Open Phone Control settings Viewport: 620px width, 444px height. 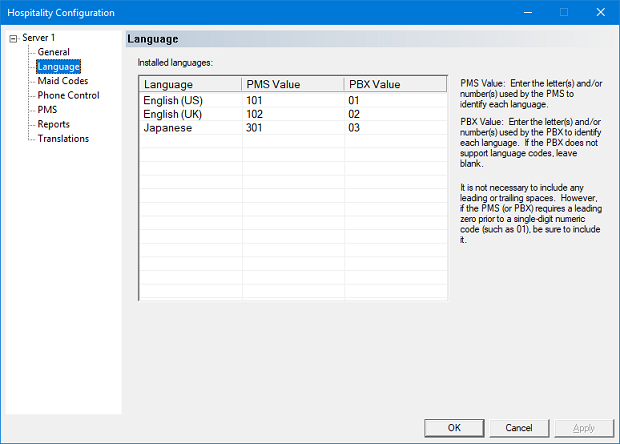tap(68, 95)
